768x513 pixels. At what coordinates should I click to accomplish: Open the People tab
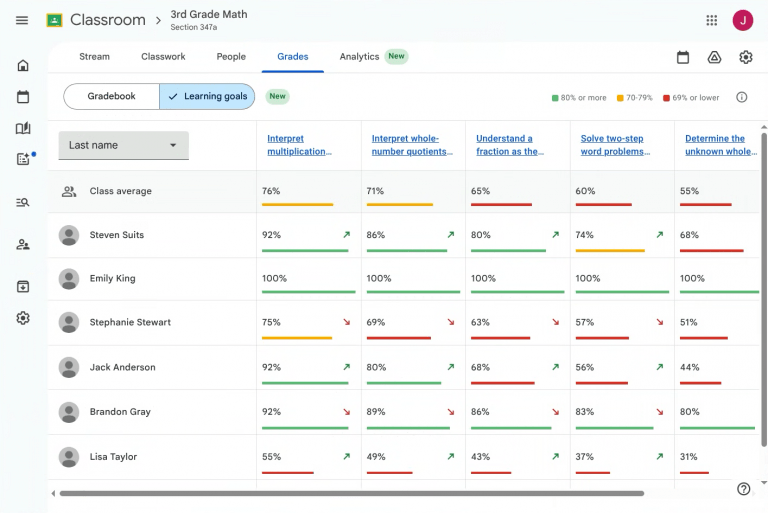coord(231,56)
